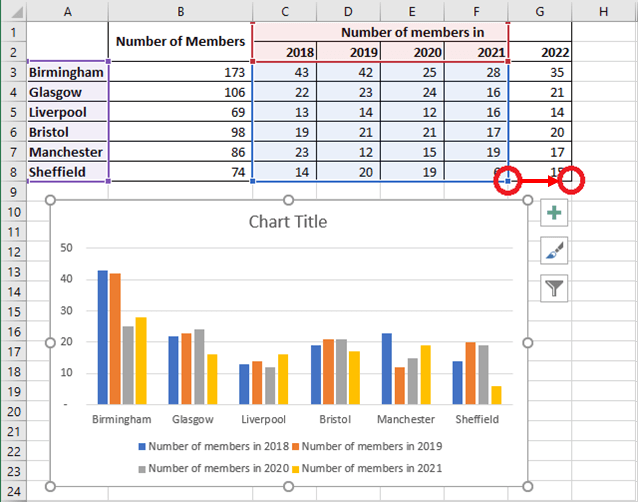Click the 2018 year header cell
Viewport: 638px width, 502px height.
pyautogui.click(x=284, y=52)
